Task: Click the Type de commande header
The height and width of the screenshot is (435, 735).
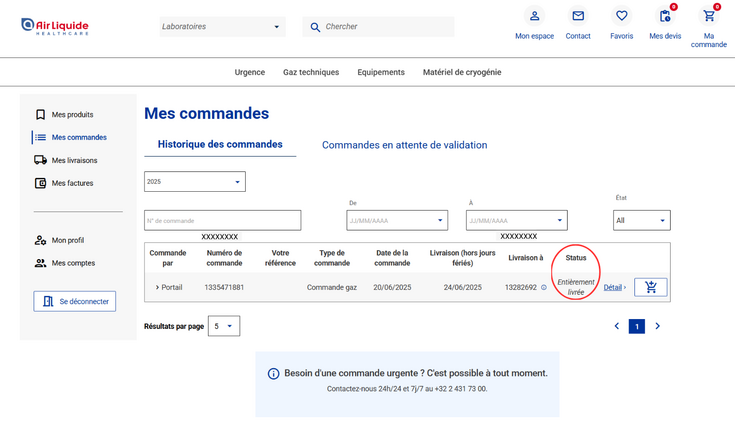Action: (332, 258)
